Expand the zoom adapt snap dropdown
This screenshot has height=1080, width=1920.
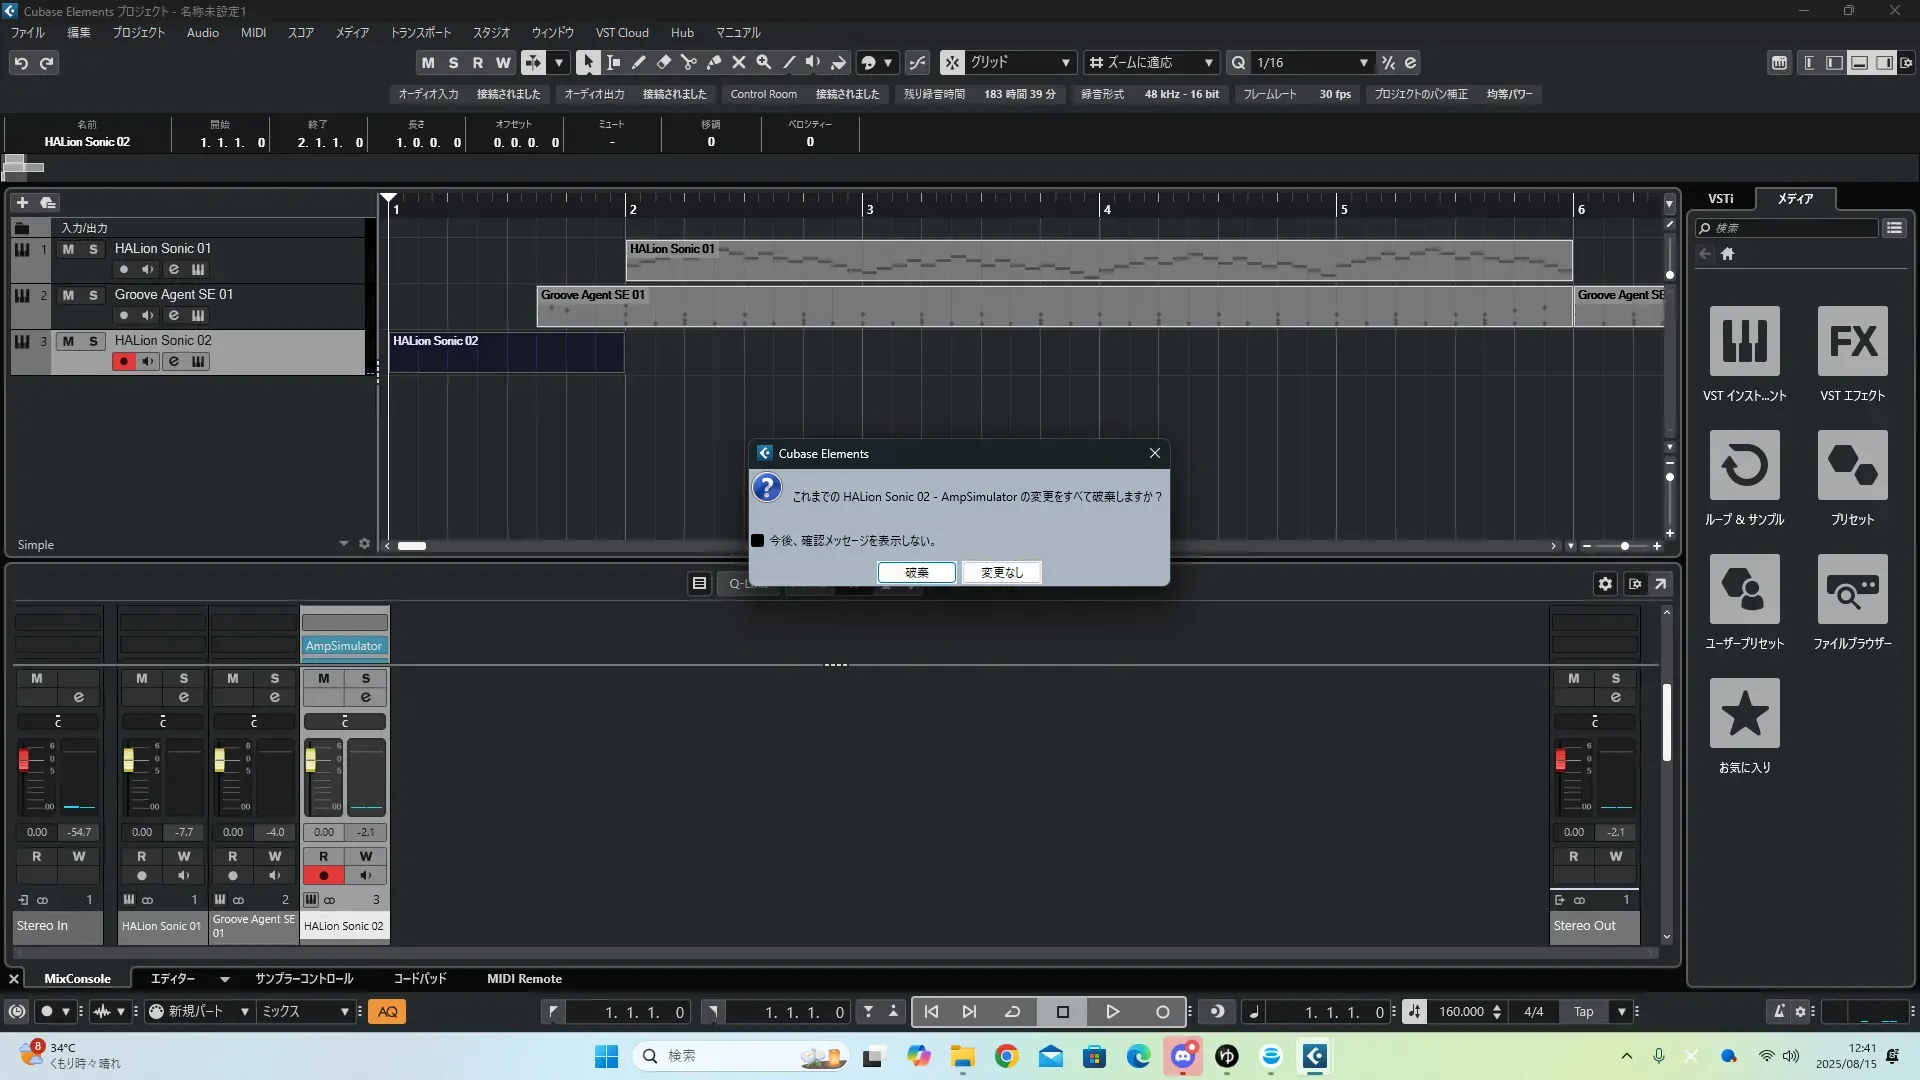pos(1208,63)
